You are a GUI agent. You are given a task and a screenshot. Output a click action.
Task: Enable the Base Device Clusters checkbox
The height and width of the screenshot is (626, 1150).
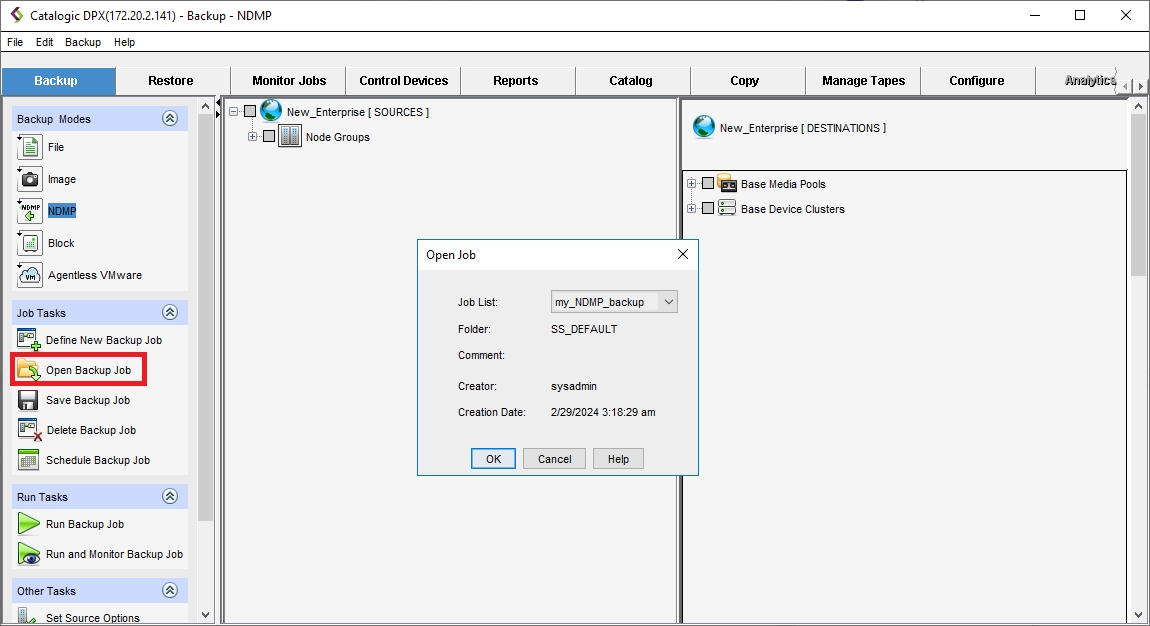(708, 209)
